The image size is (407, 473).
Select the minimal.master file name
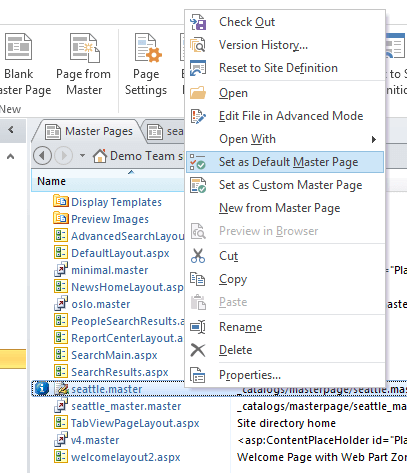pos(110,270)
